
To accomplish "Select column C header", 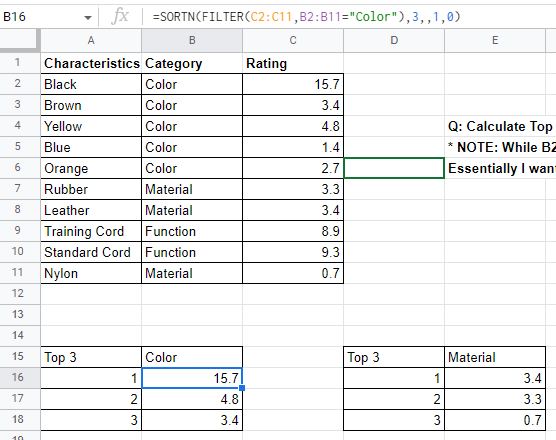I will (293, 40).
